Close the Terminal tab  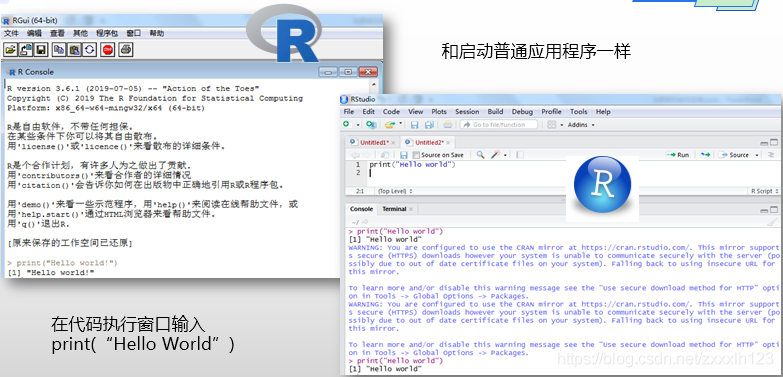pyautogui.click(x=411, y=209)
